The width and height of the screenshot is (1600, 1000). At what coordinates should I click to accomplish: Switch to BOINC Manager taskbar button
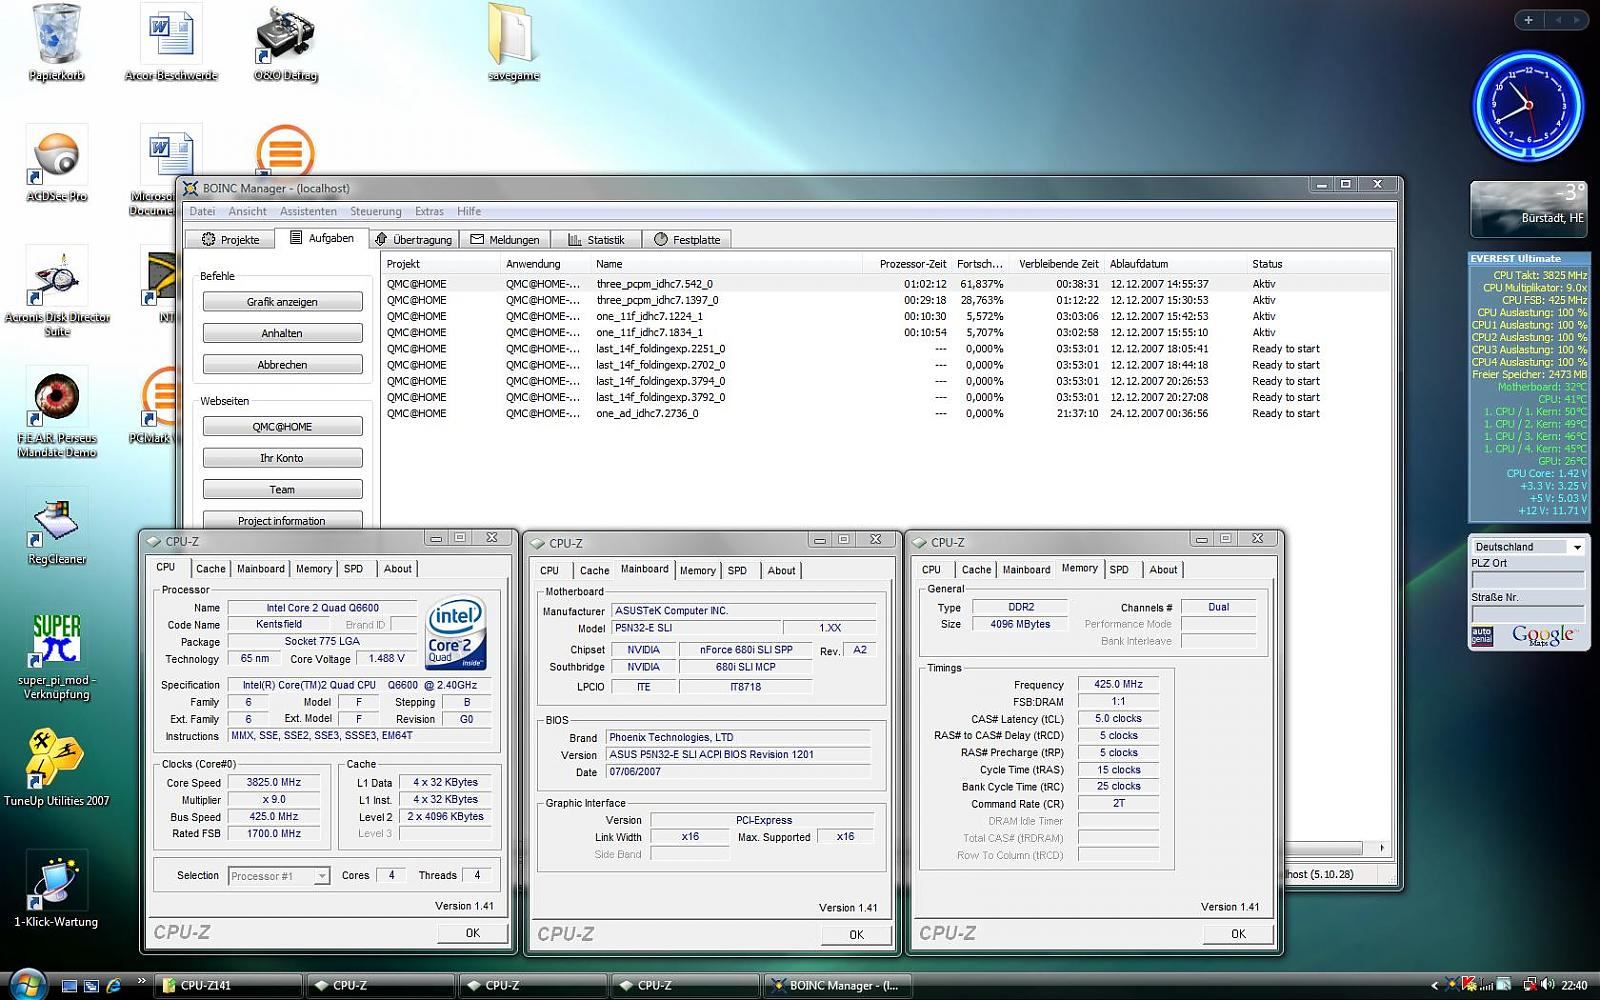(x=836, y=985)
